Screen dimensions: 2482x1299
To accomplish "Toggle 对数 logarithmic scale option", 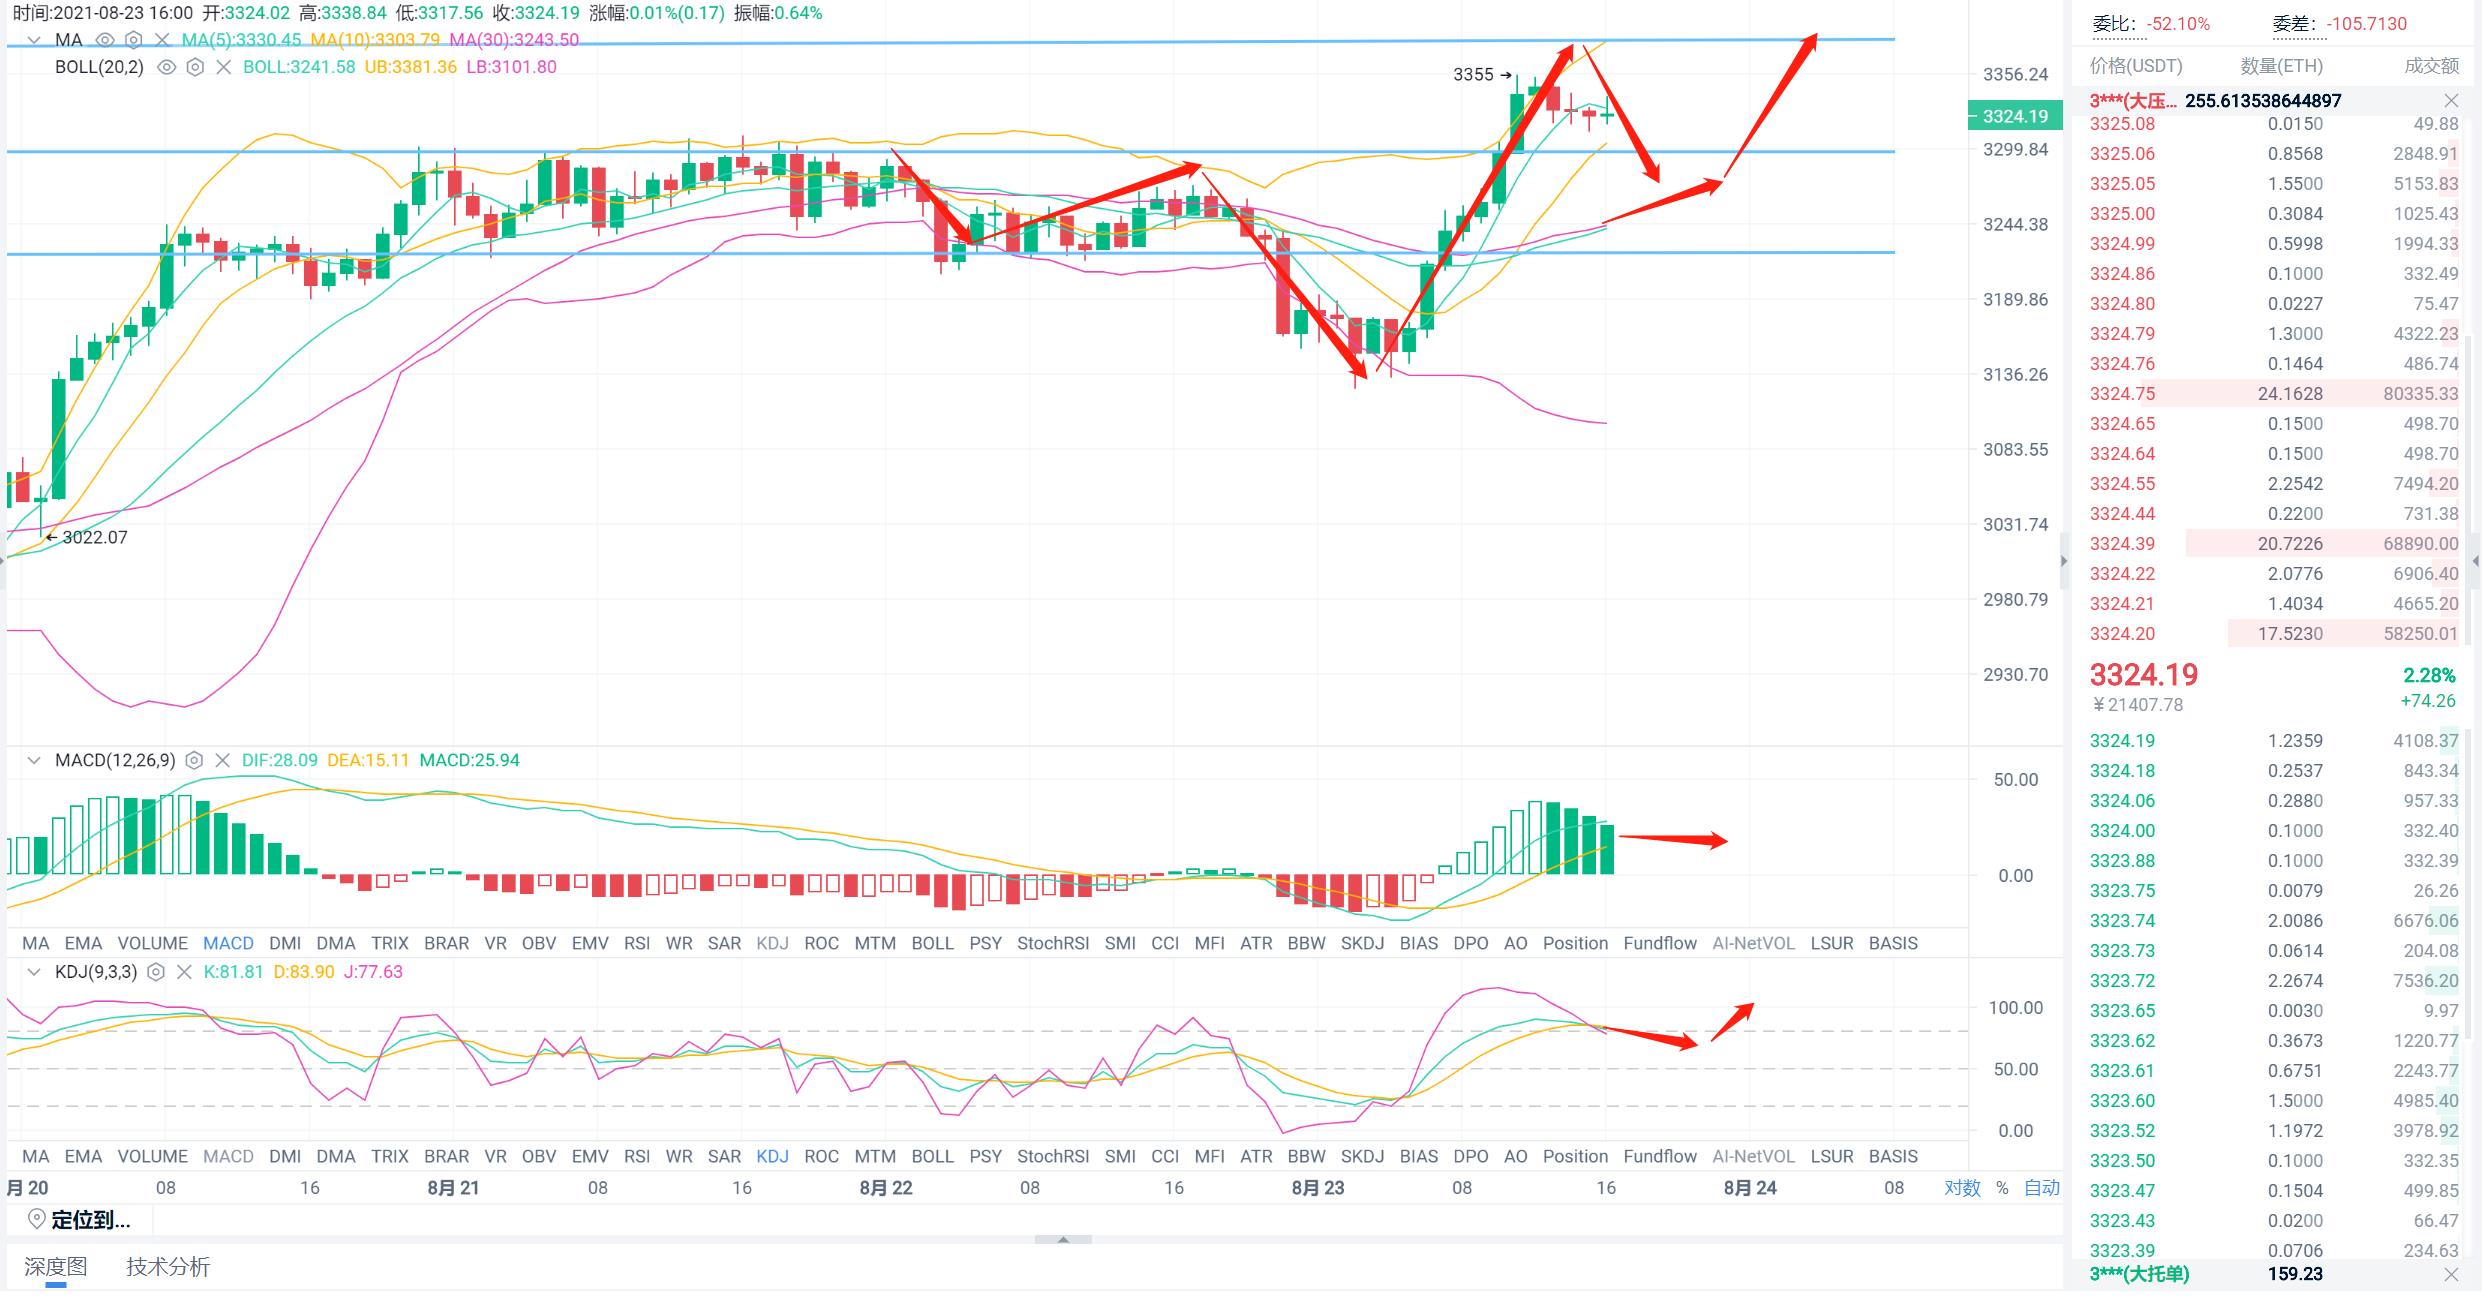I will coord(1962,1188).
